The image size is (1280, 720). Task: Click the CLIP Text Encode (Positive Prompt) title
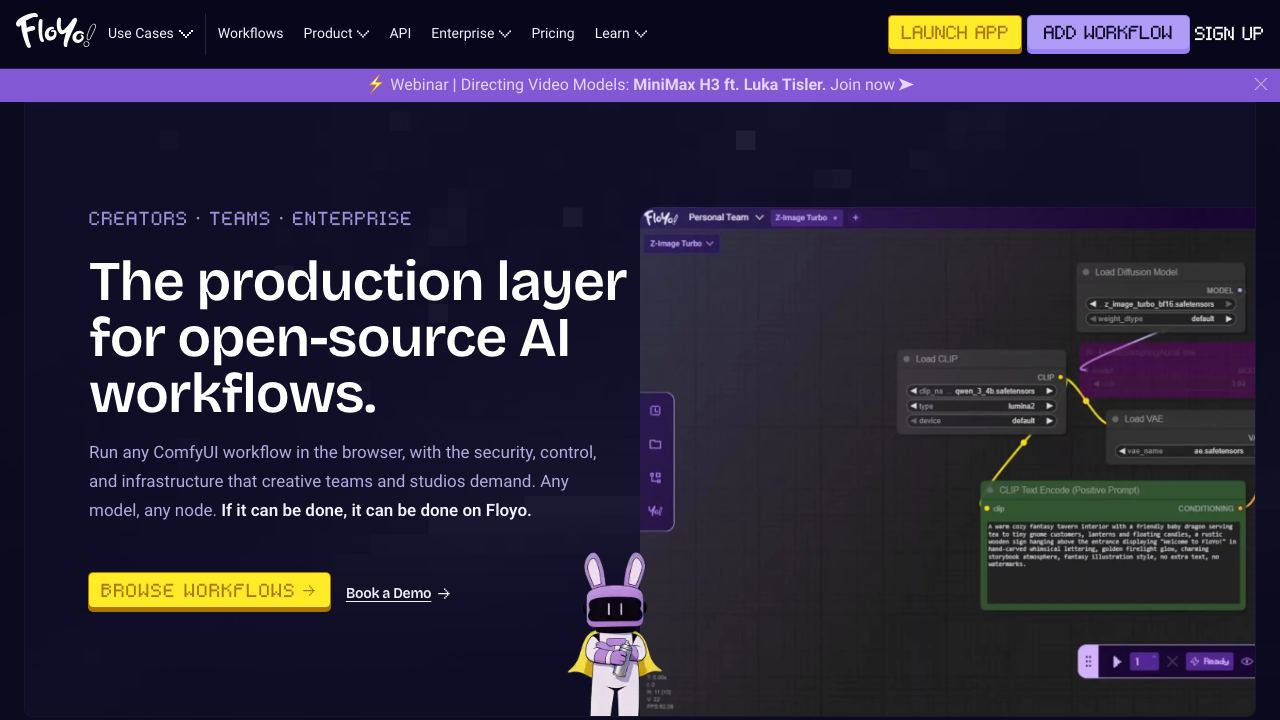click(x=1069, y=490)
